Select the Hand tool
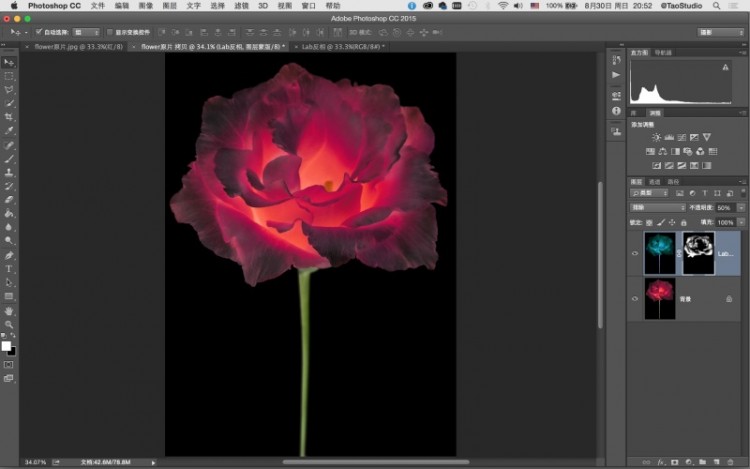The image size is (750, 469). [x=9, y=311]
